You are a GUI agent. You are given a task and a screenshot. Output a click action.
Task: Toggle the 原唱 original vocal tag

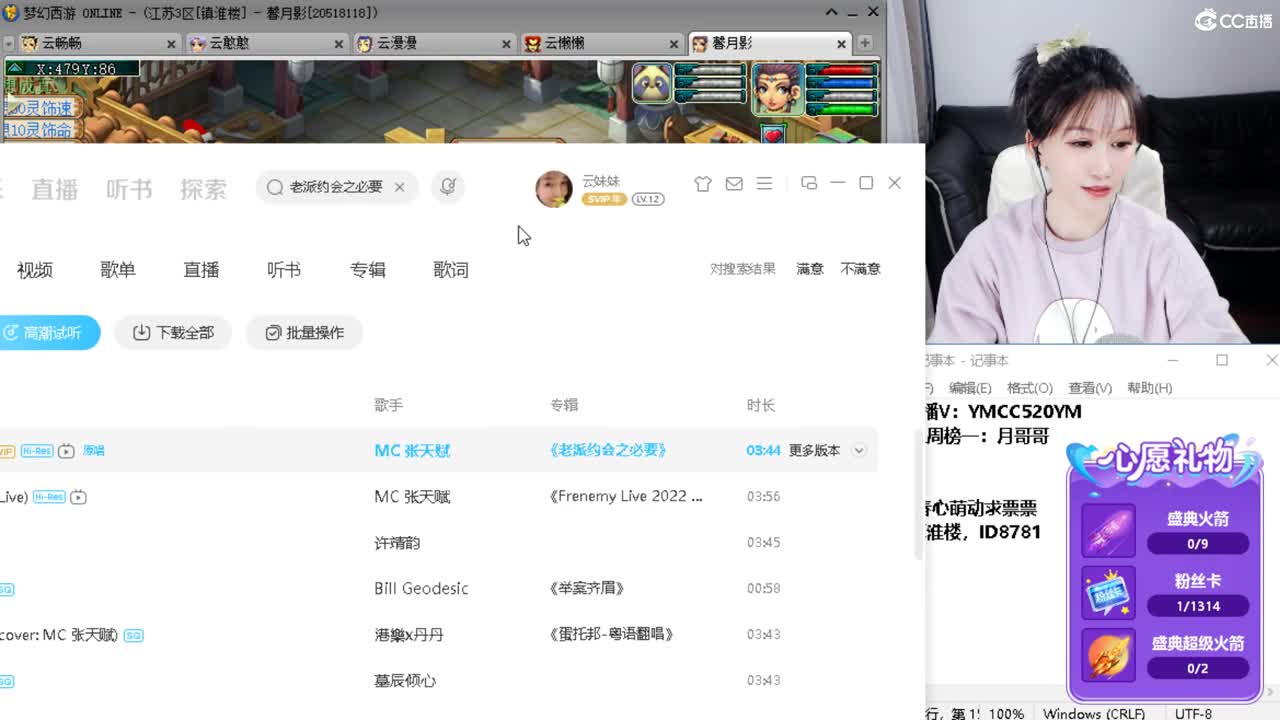[94, 451]
